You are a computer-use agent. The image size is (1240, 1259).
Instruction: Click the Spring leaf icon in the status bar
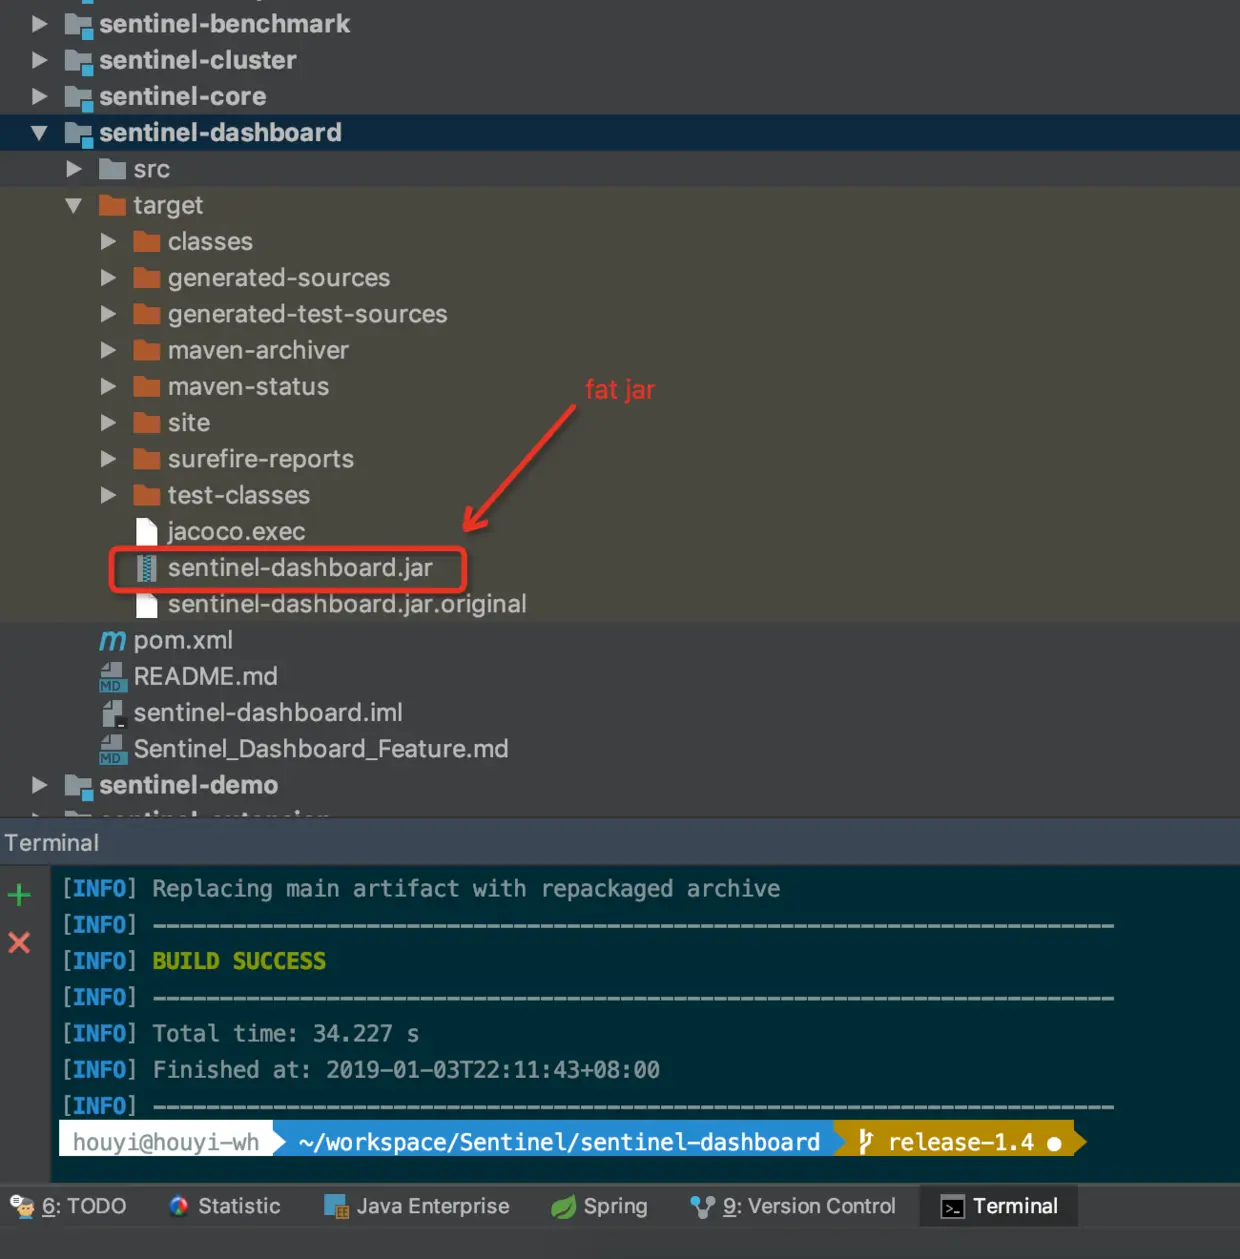coord(563,1206)
